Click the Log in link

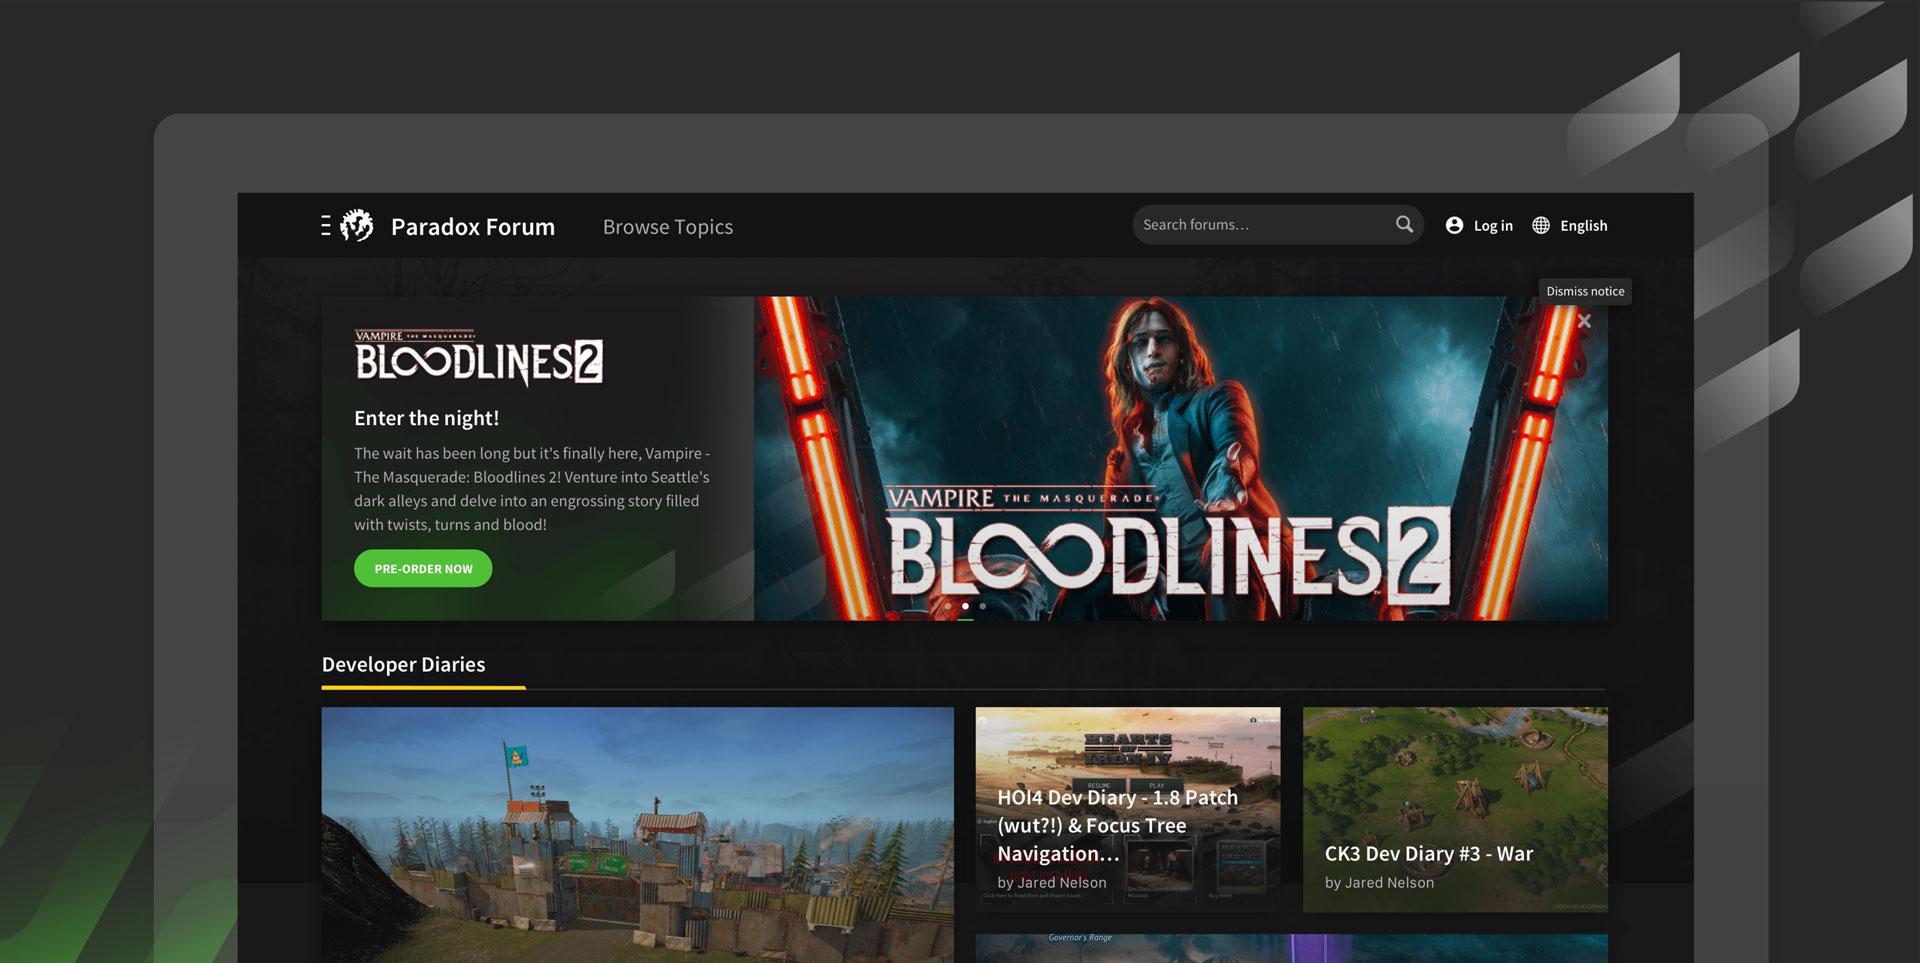(x=1492, y=226)
